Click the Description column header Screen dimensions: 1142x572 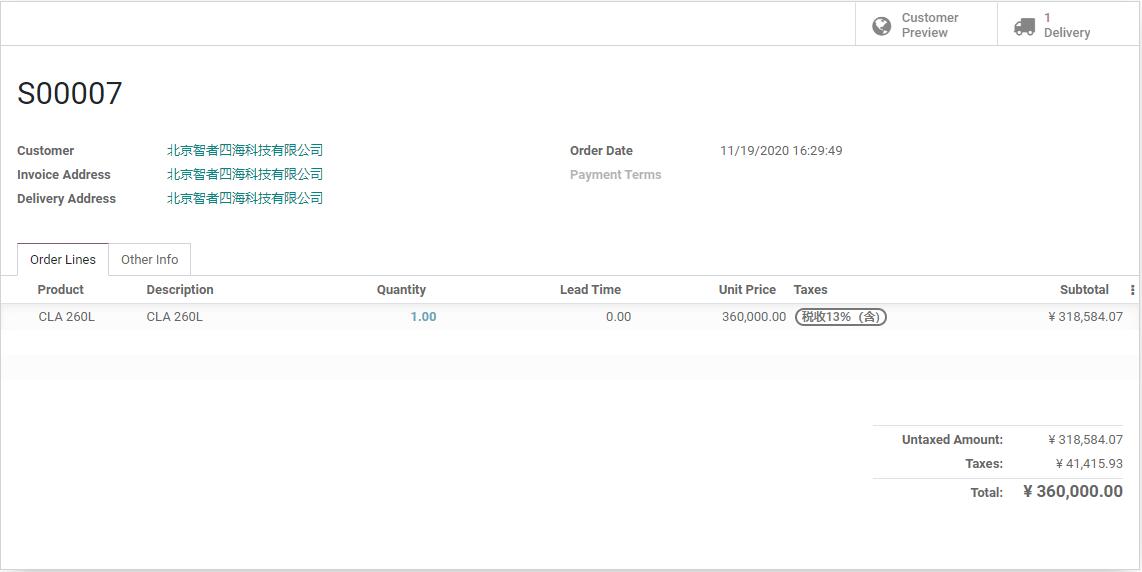pyautogui.click(x=180, y=289)
